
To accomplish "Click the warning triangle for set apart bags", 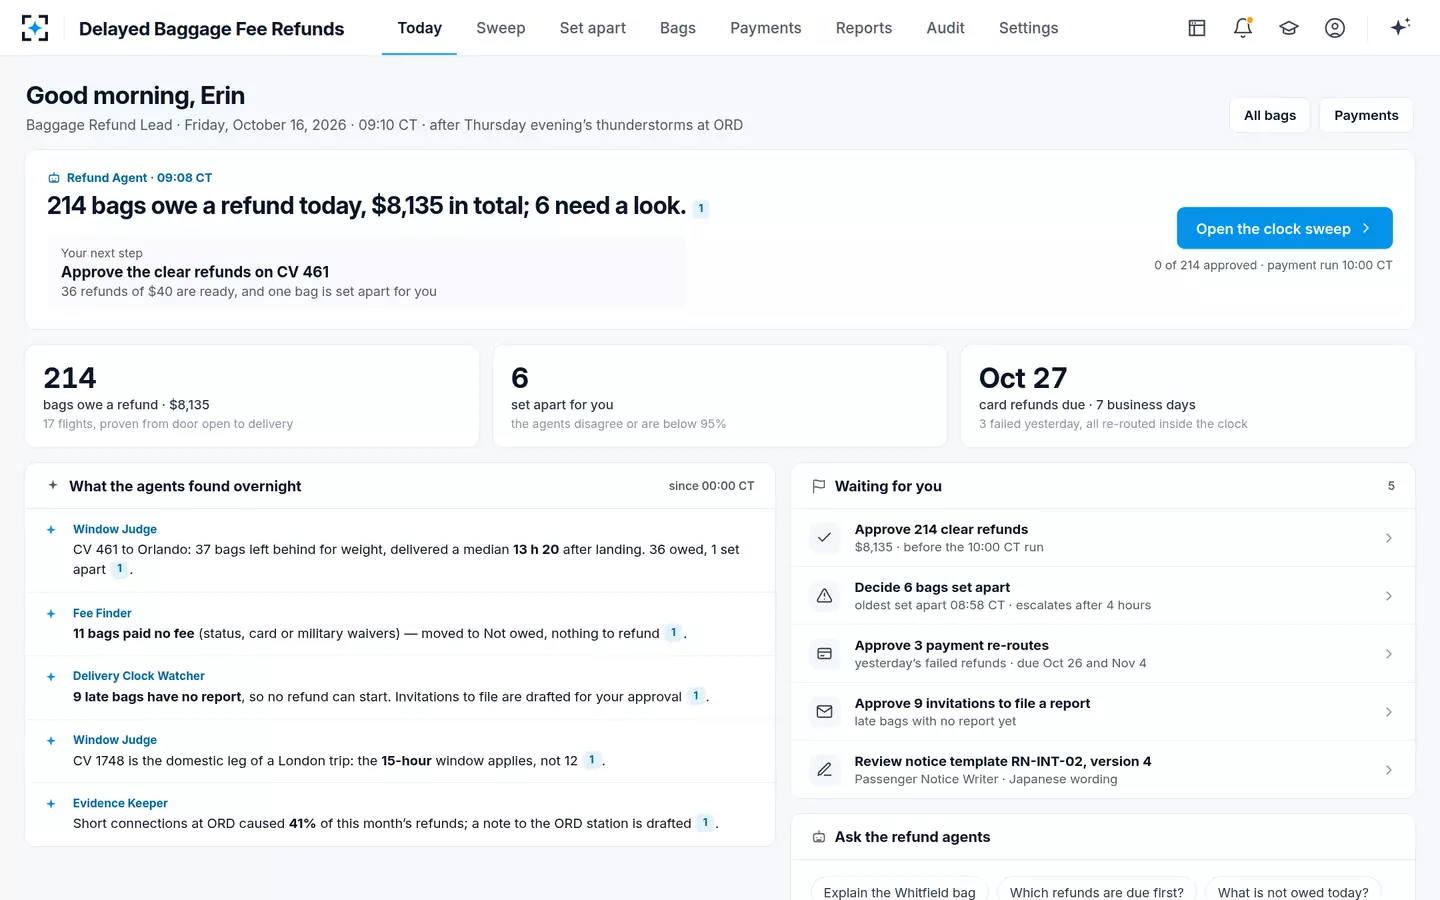I will tap(824, 596).
